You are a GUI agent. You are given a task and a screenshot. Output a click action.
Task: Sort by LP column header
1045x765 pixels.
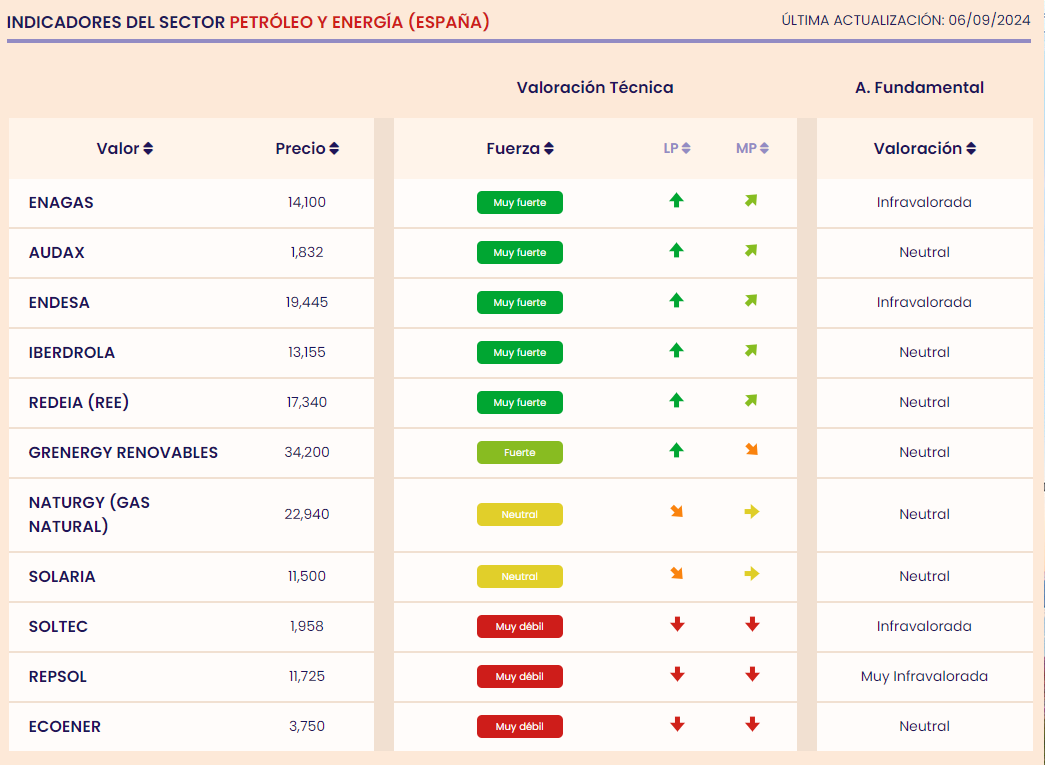676,149
